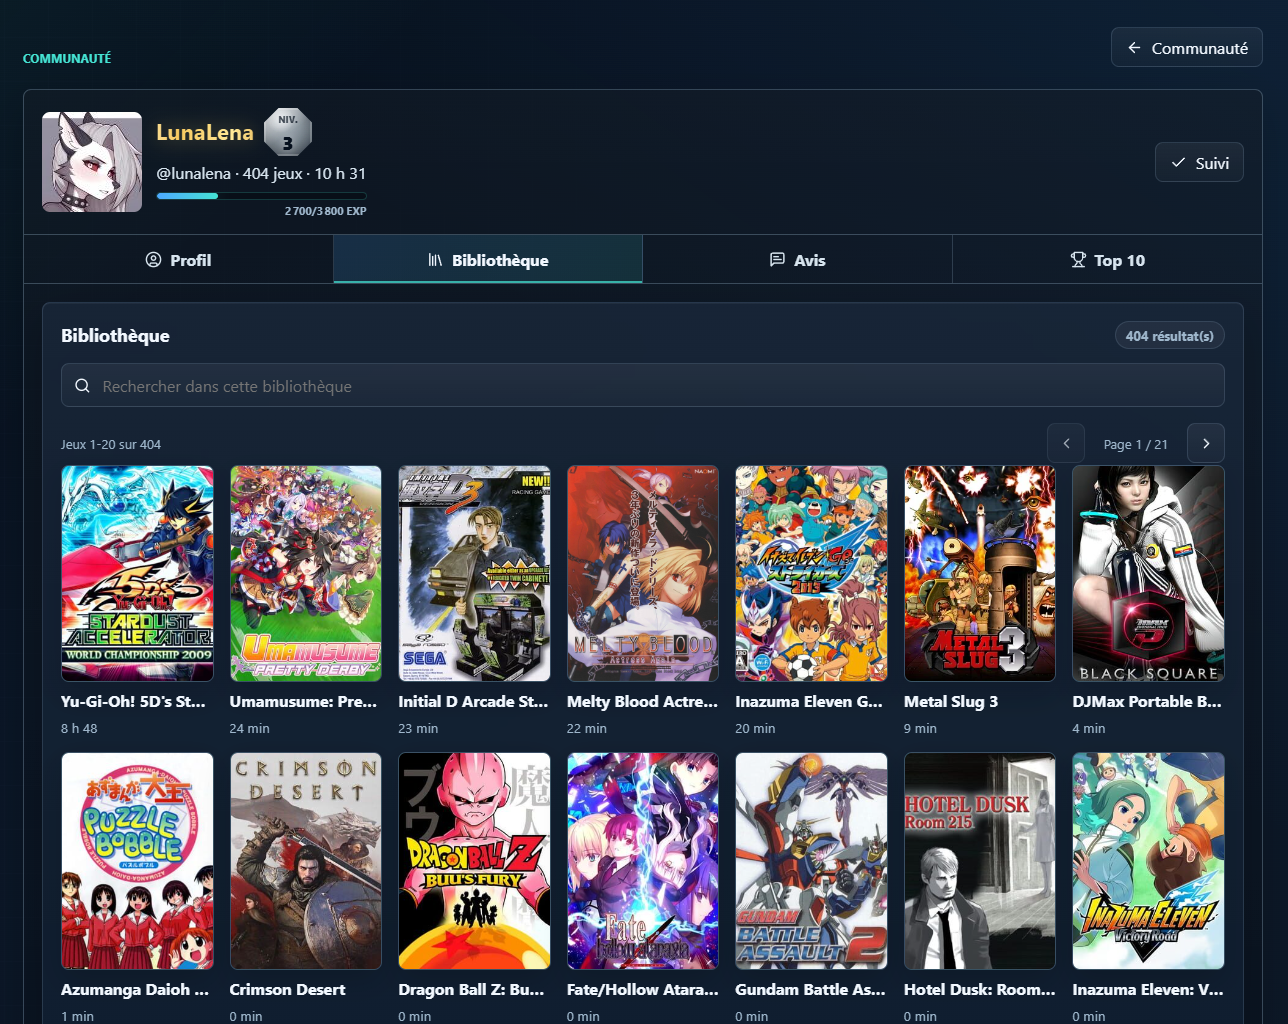The height and width of the screenshot is (1024, 1288).
Task: Go to previous page arrow
Action: point(1066,443)
